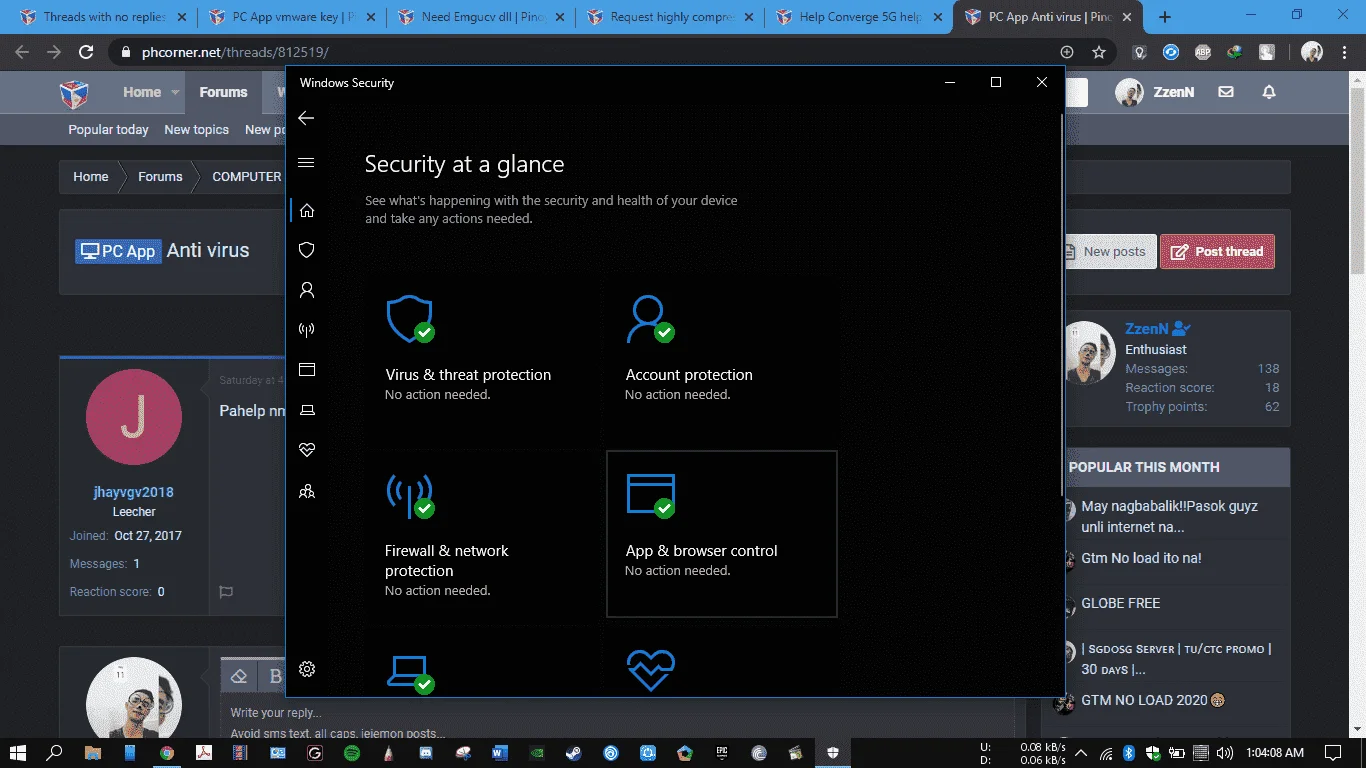
Task: Click the 'PC App' thread prefix label
Action: tap(118, 251)
